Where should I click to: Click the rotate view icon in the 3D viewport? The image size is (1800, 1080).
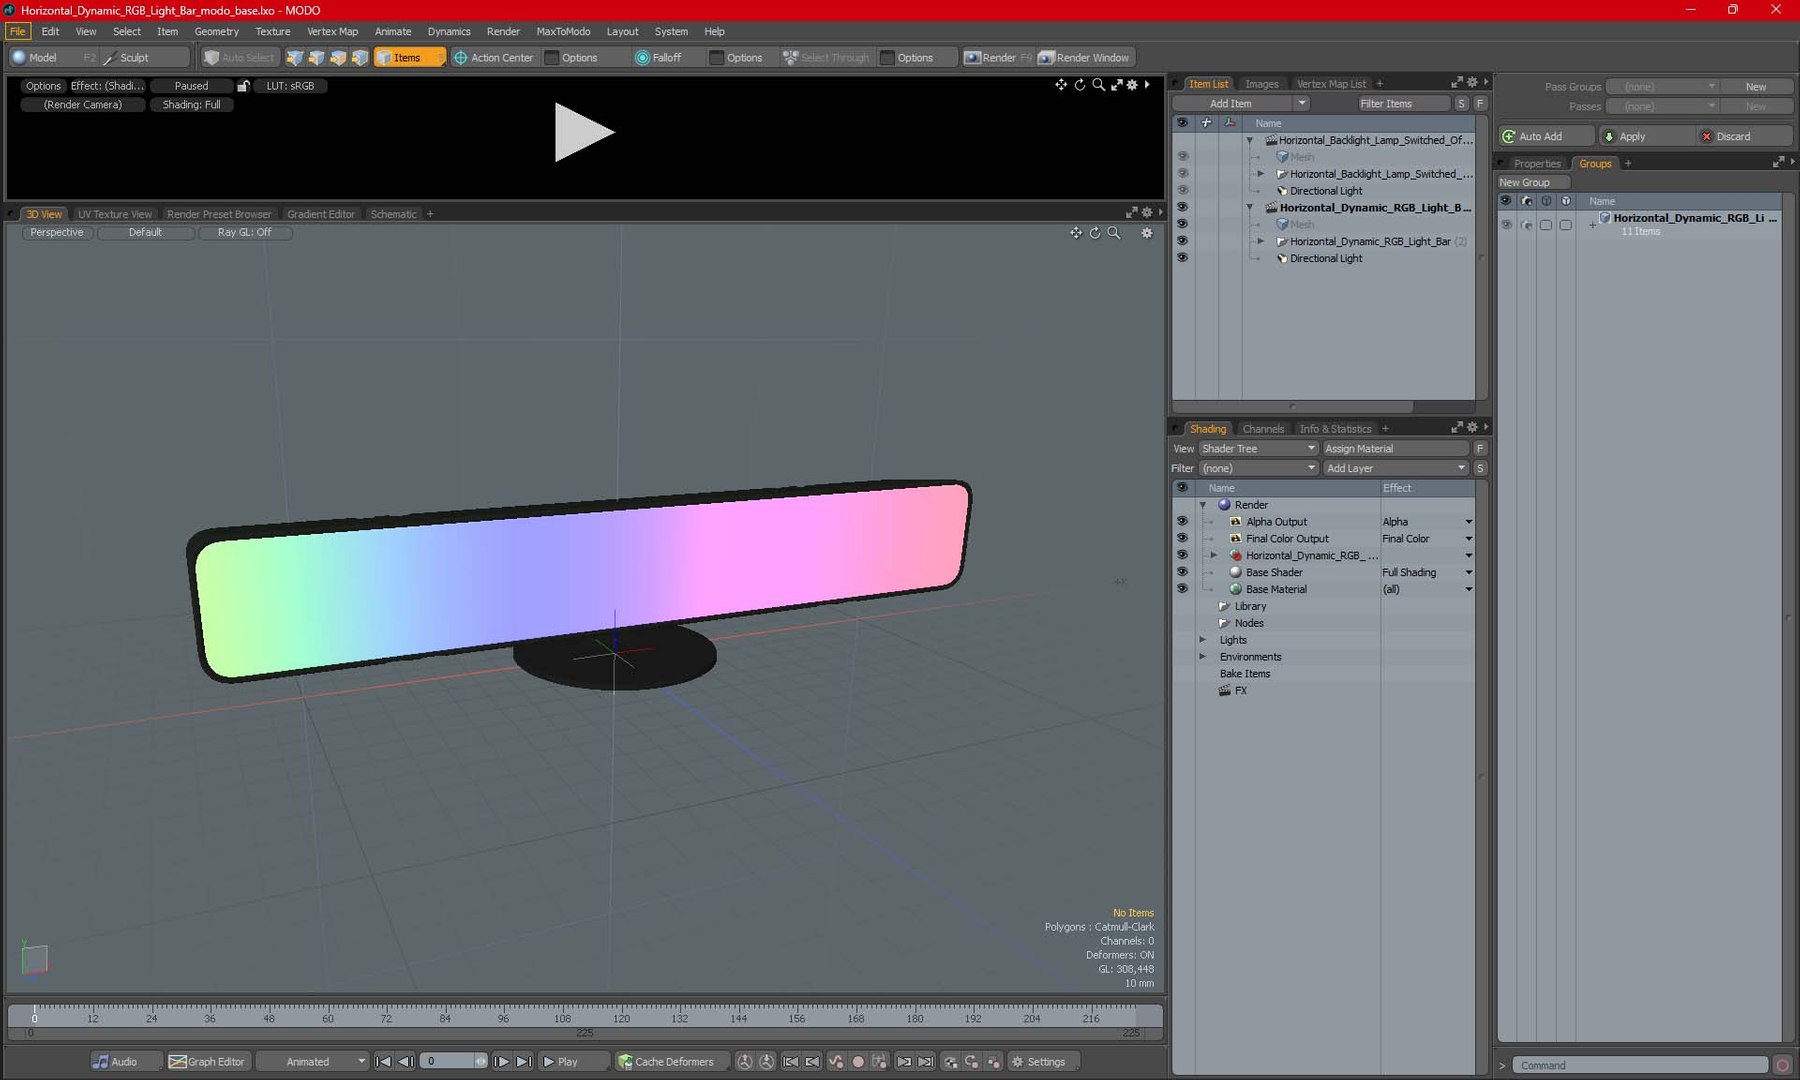1095,233
